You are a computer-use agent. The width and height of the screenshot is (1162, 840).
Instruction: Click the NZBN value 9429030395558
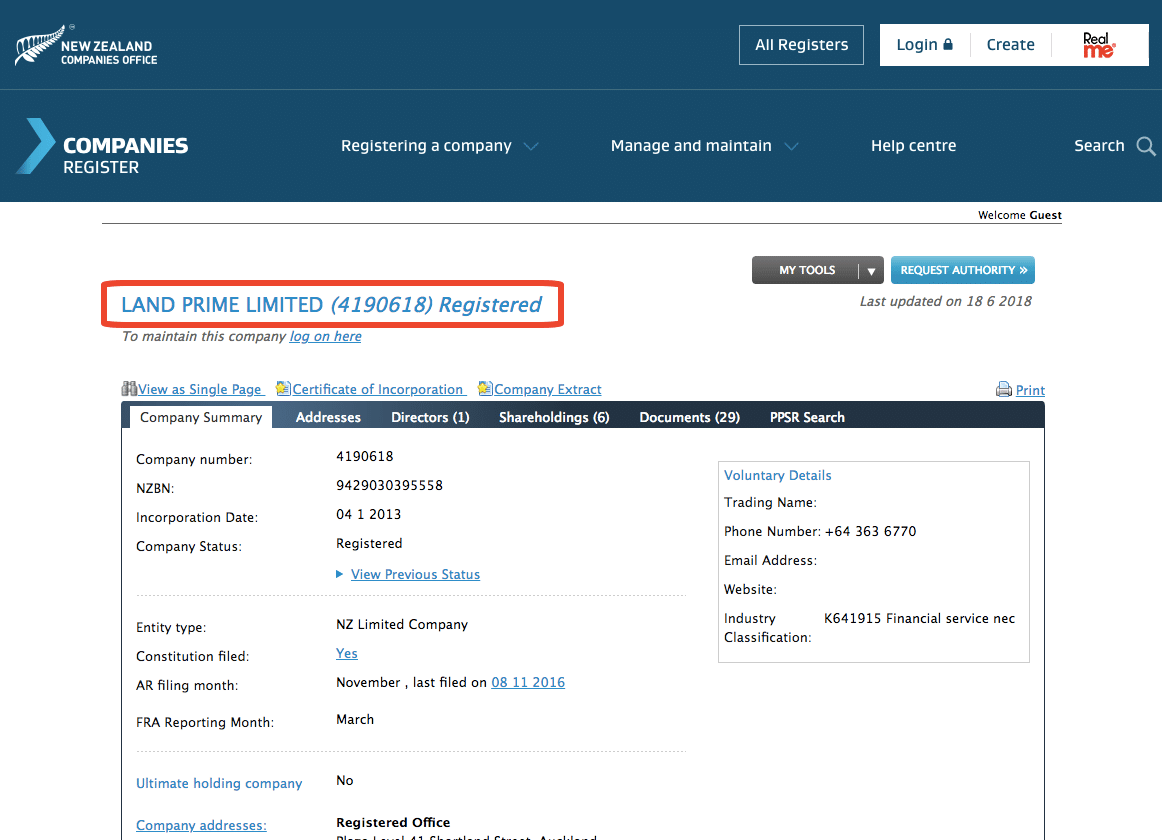coord(389,486)
